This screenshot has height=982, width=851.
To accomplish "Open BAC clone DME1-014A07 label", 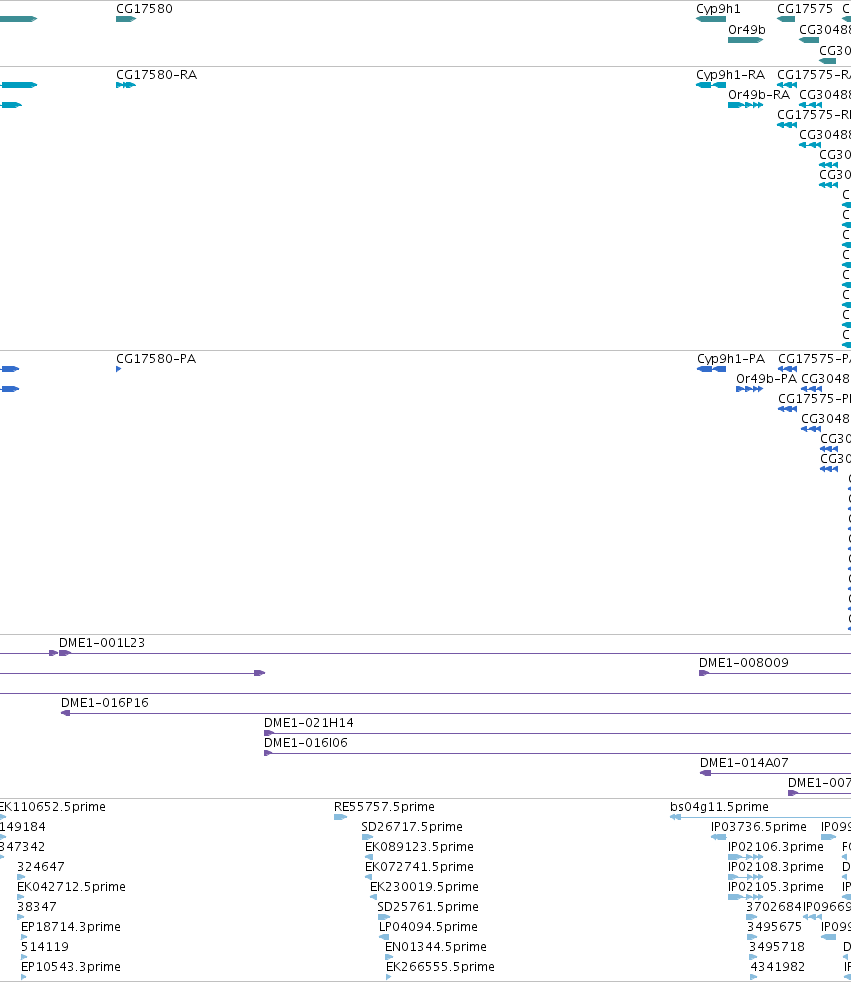I will tap(744, 763).
